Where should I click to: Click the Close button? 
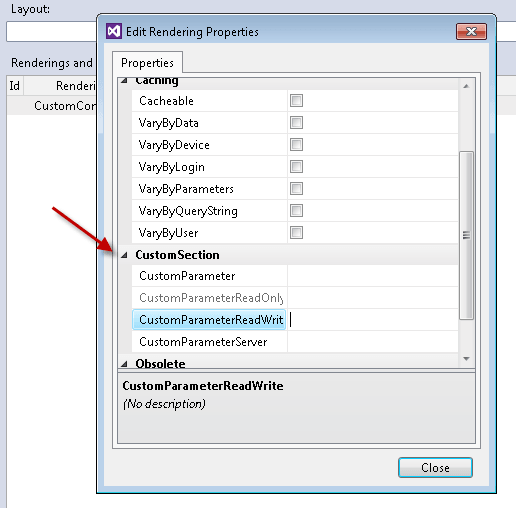coord(435,467)
